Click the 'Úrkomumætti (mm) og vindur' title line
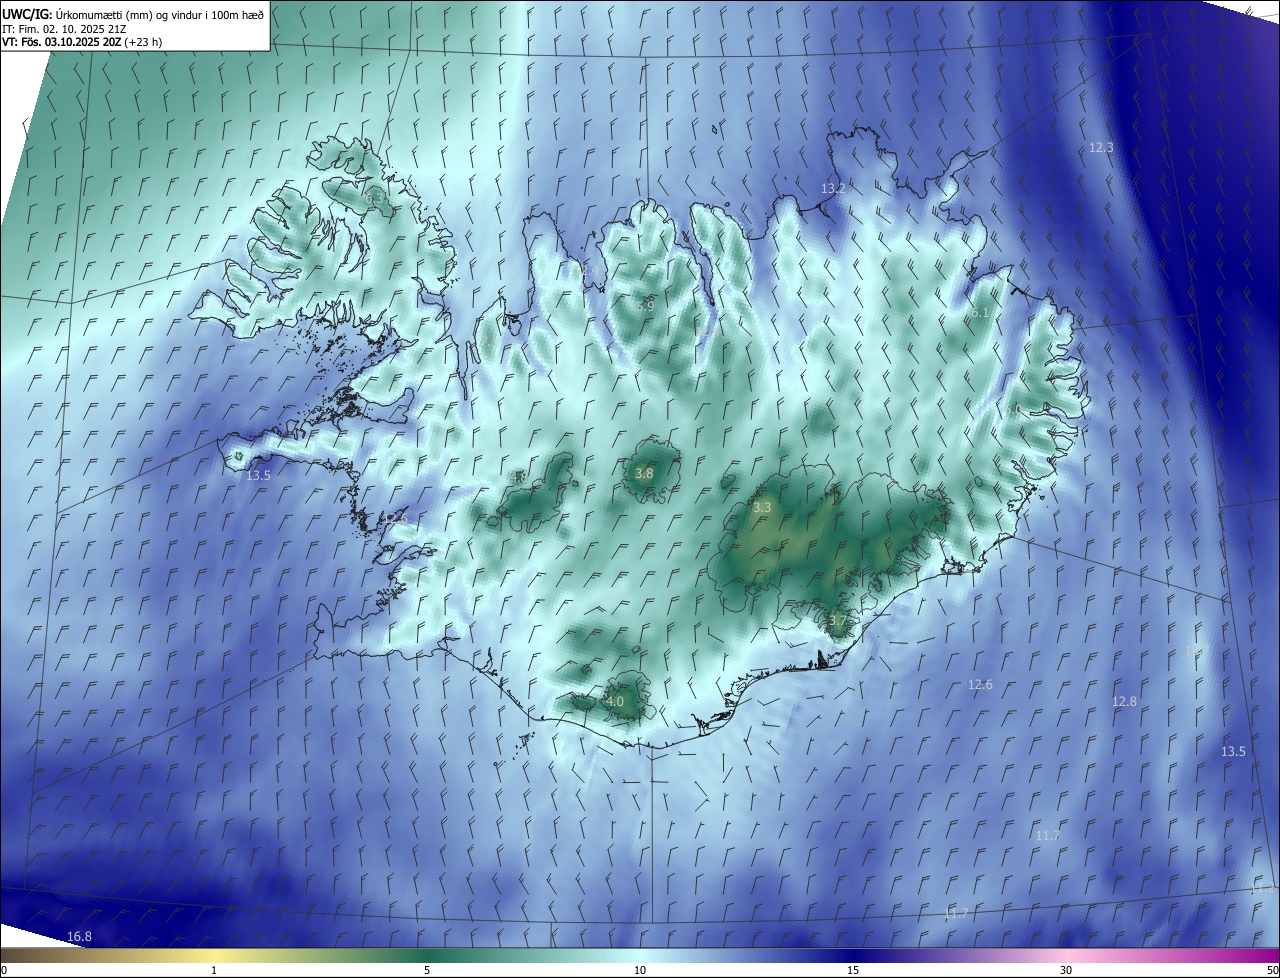This screenshot has width=1280, height=978. pyautogui.click(x=133, y=14)
